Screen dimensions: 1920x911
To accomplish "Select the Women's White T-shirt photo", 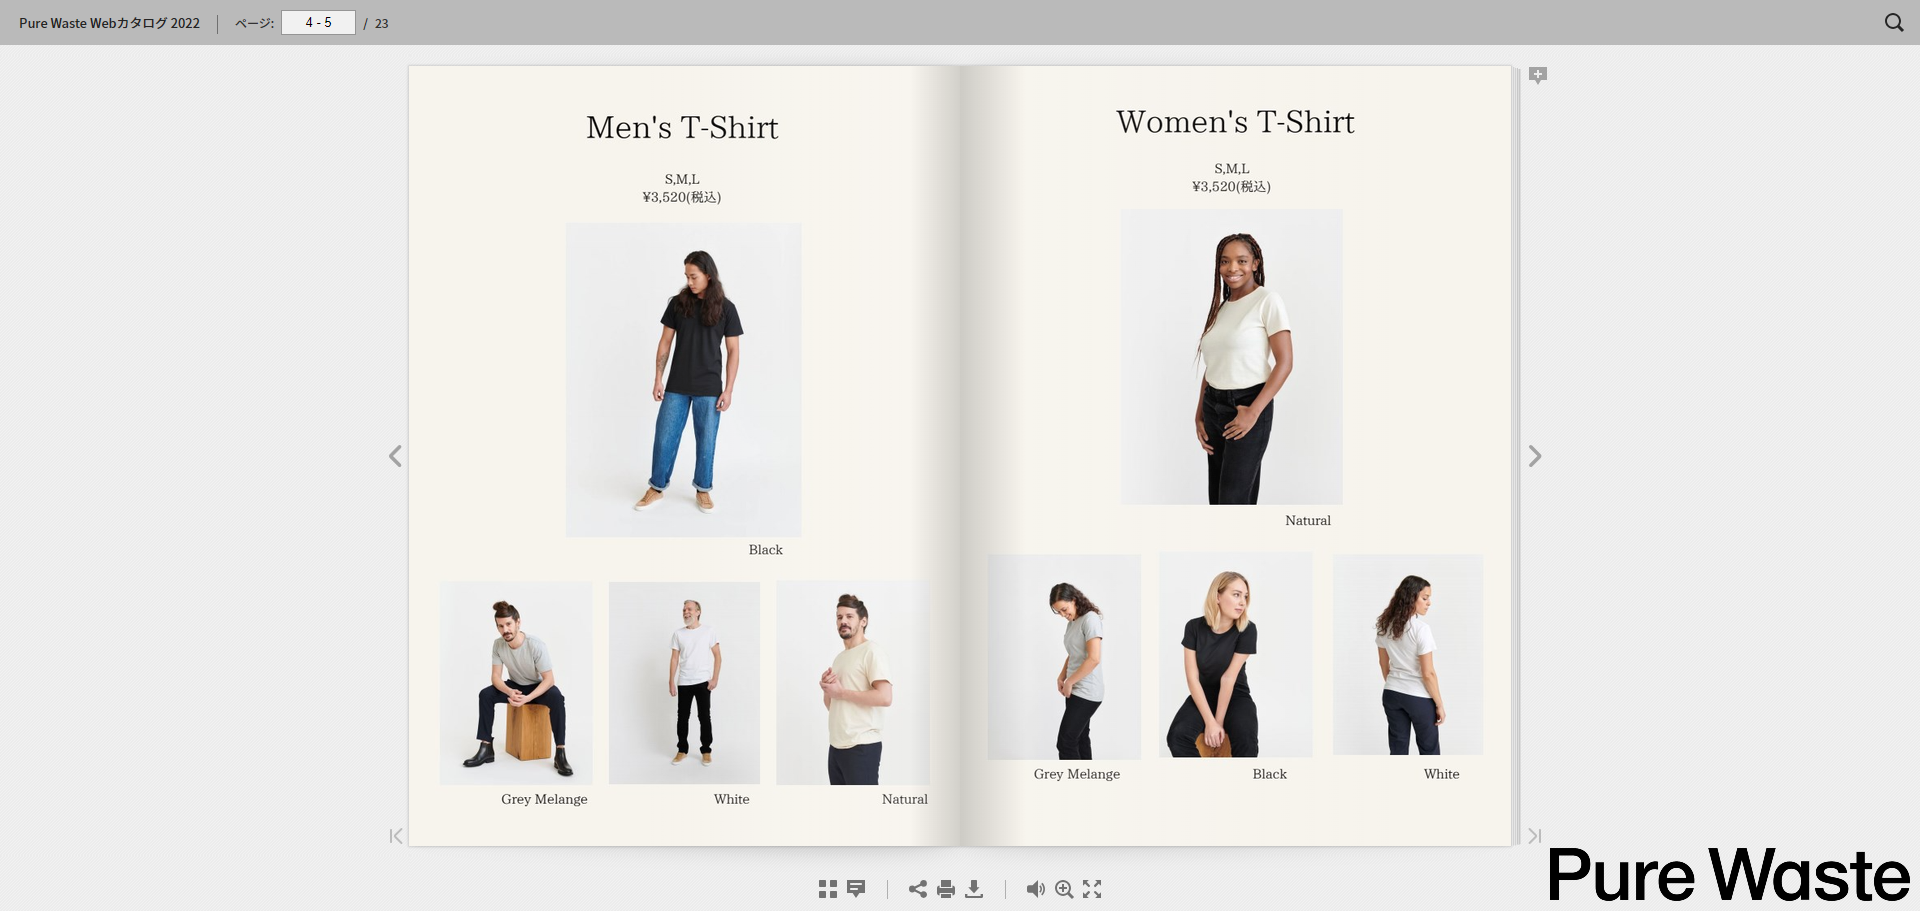I will click(x=1407, y=655).
